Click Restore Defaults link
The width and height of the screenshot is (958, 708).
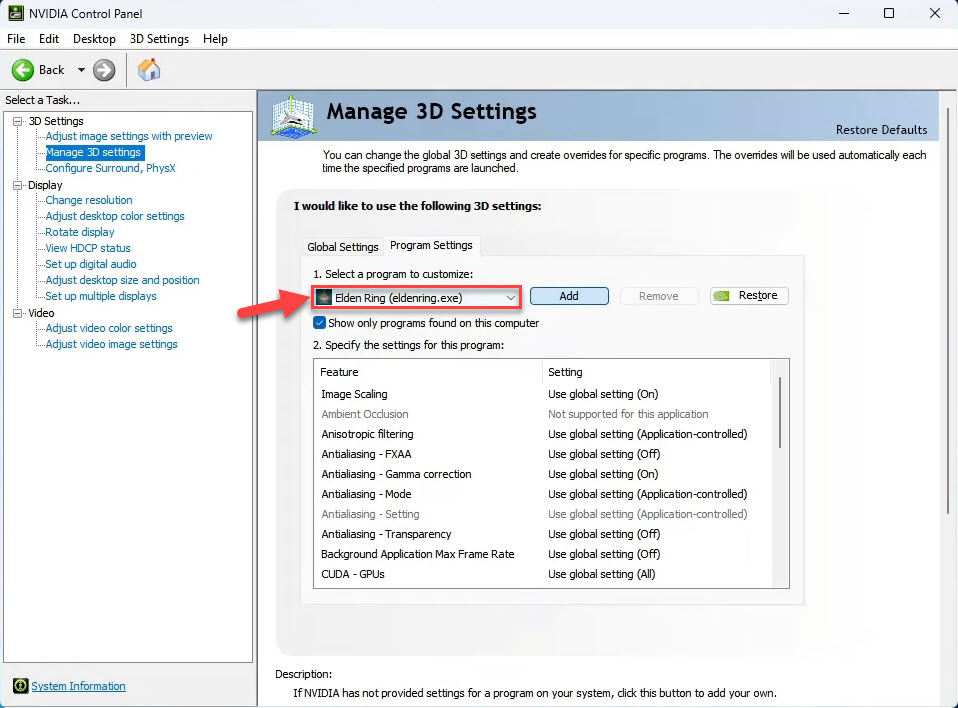coord(881,130)
